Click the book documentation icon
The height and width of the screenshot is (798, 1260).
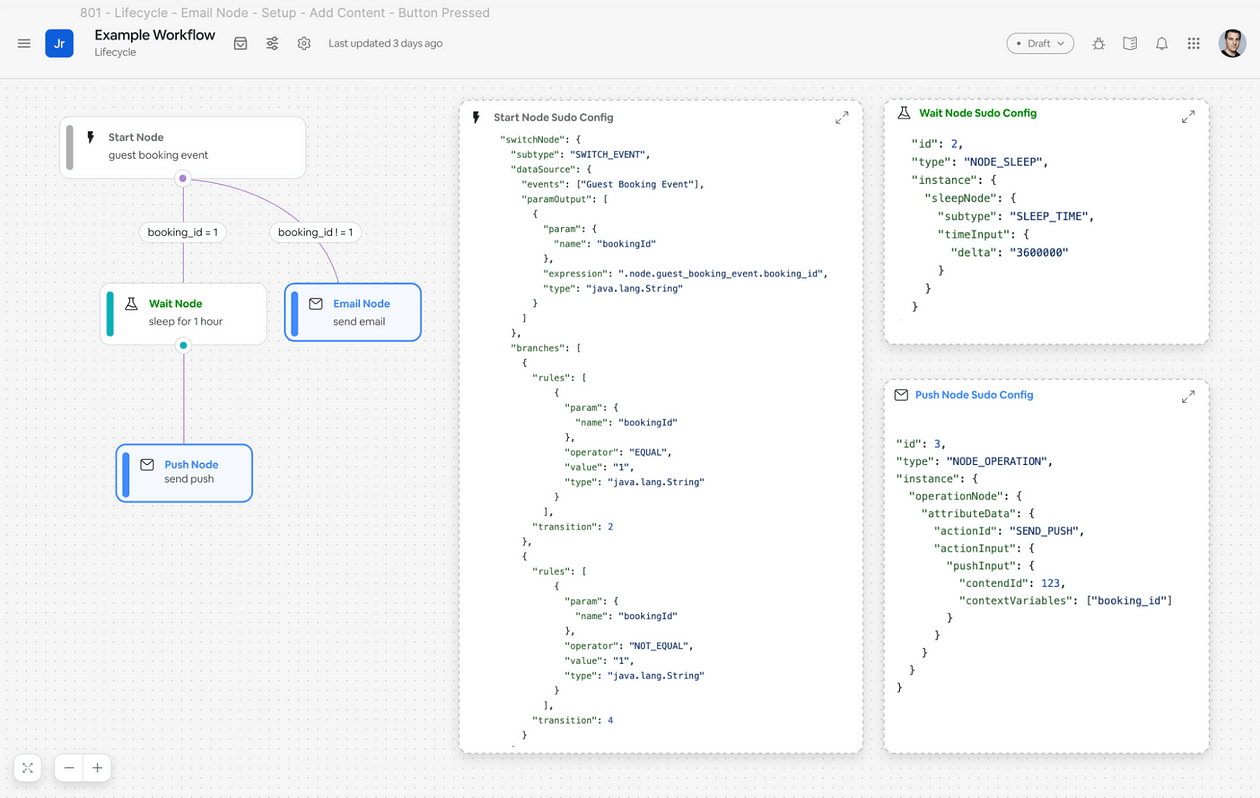coord(1130,43)
